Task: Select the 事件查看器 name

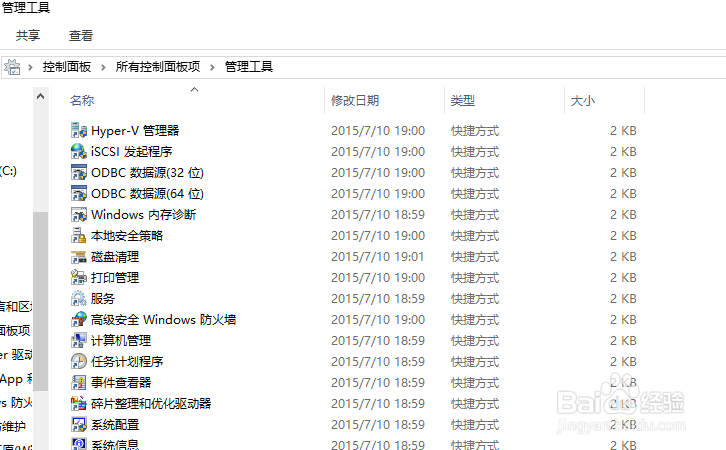Action: tap(121, 382)
